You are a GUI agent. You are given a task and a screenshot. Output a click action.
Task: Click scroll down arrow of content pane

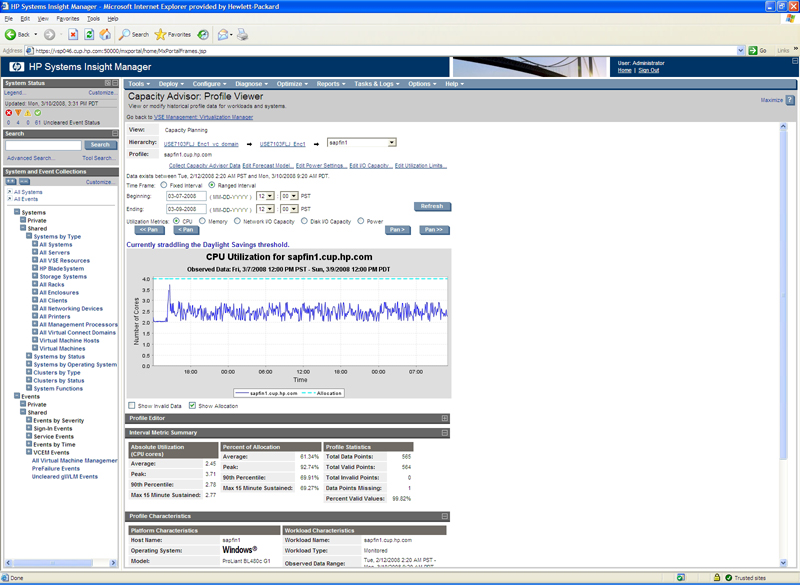(x=784, y=563)
